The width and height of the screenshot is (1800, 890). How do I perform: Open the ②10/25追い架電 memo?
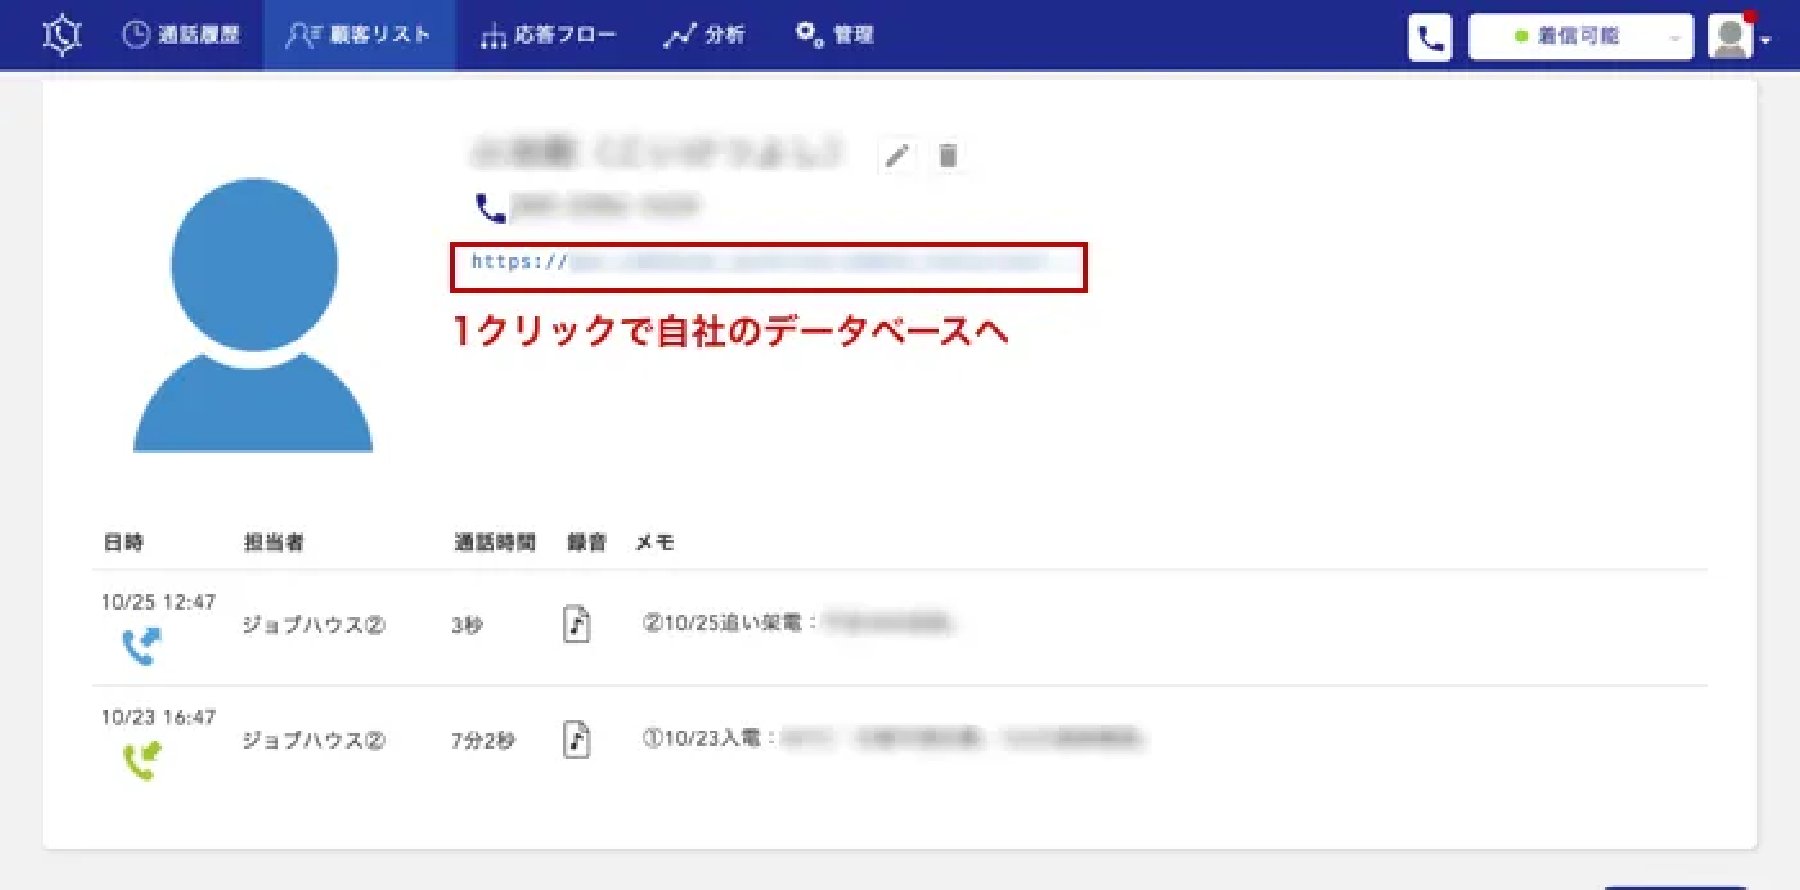pyautogui.click(x=798, y=623)
